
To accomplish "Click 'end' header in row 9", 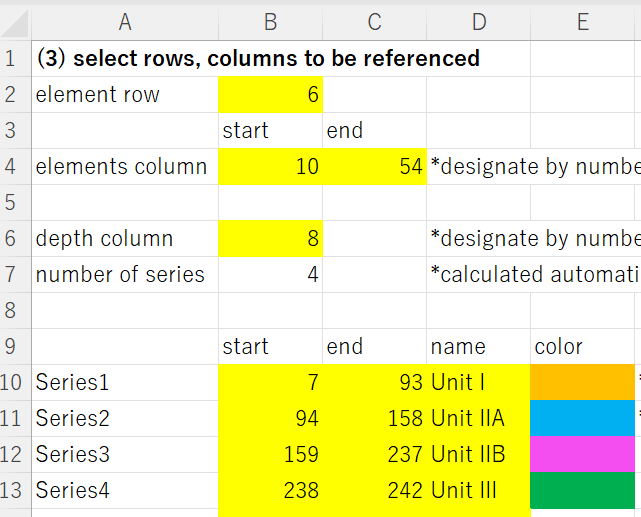I will click(374, 346).
